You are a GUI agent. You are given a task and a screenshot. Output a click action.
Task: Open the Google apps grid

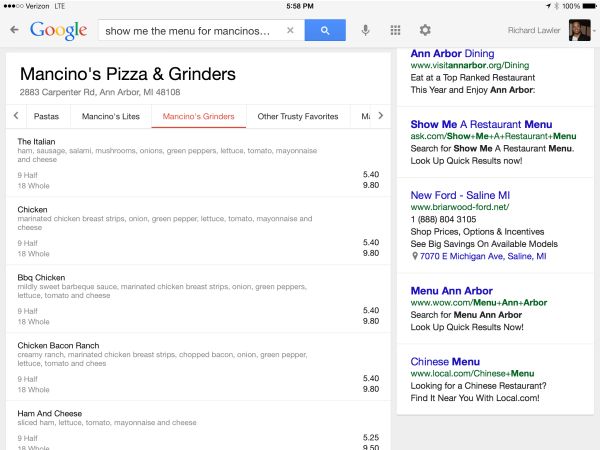tap(395, 30)
